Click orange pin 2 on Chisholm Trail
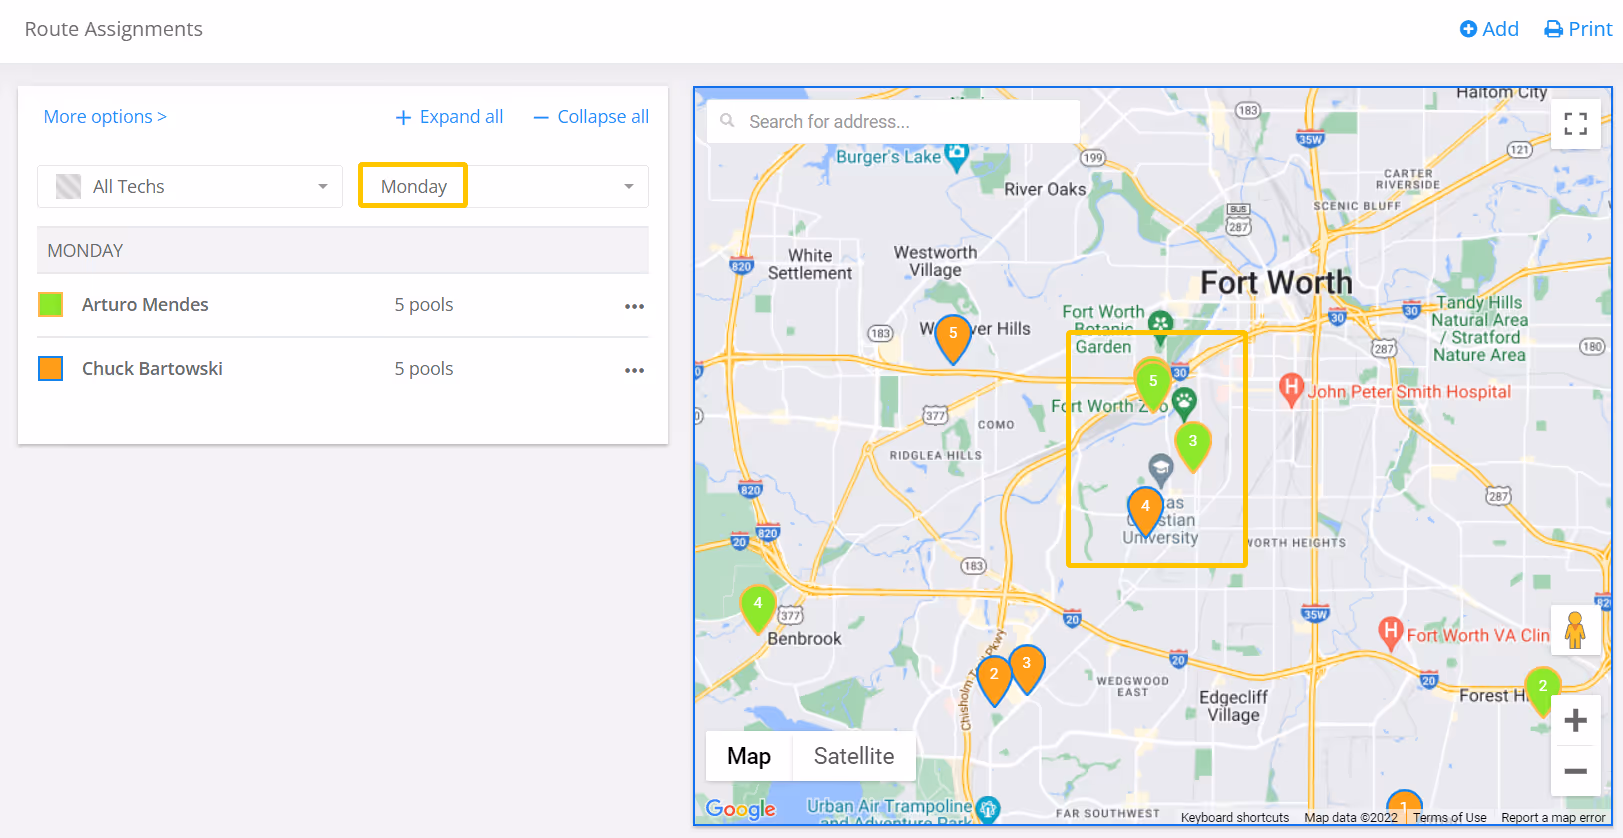The height and width of the screenshot is (838, 1623). pyautogui.click(x=994, y=680)
